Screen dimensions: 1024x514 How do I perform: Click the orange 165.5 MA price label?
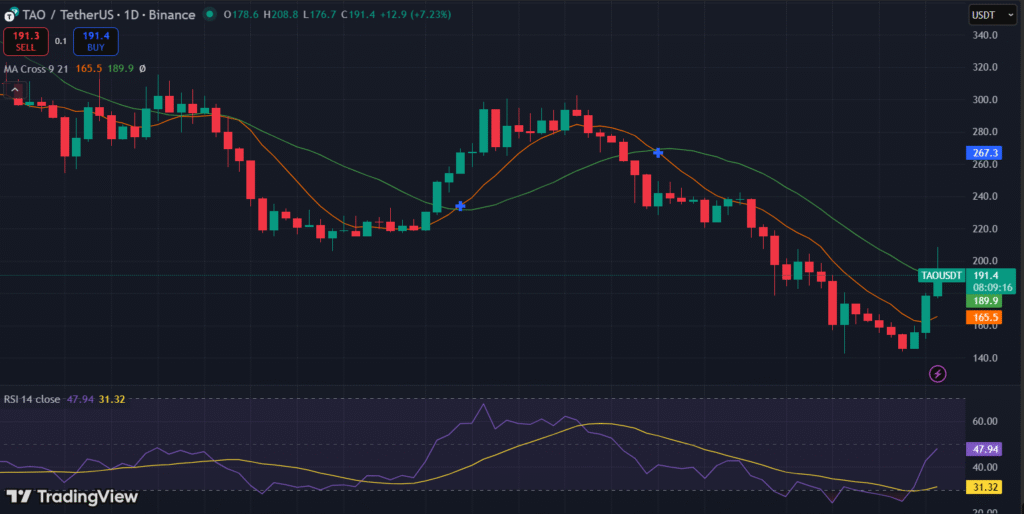pos(984,317)
